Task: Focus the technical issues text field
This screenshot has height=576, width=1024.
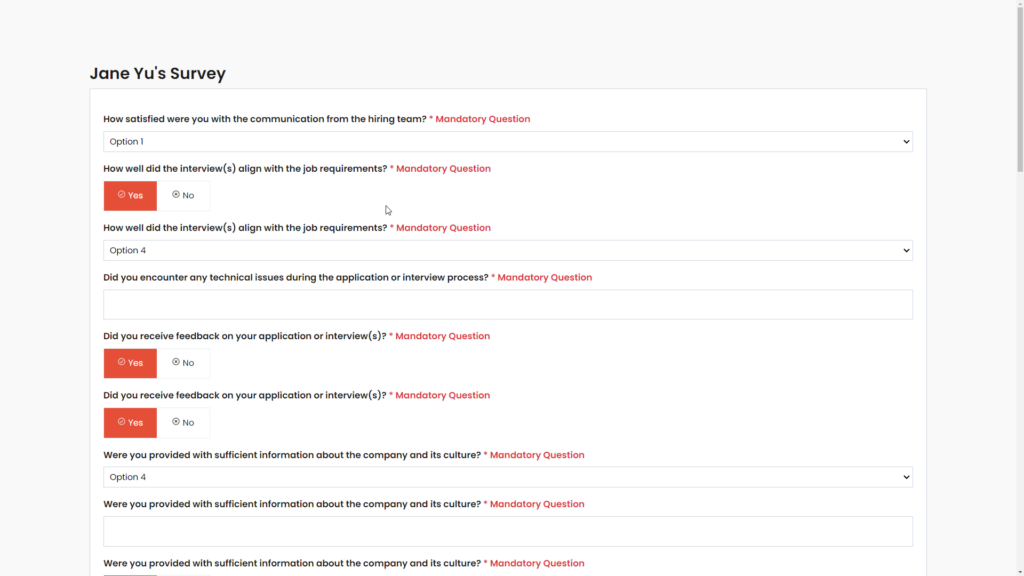Action: tap(507, 305)
